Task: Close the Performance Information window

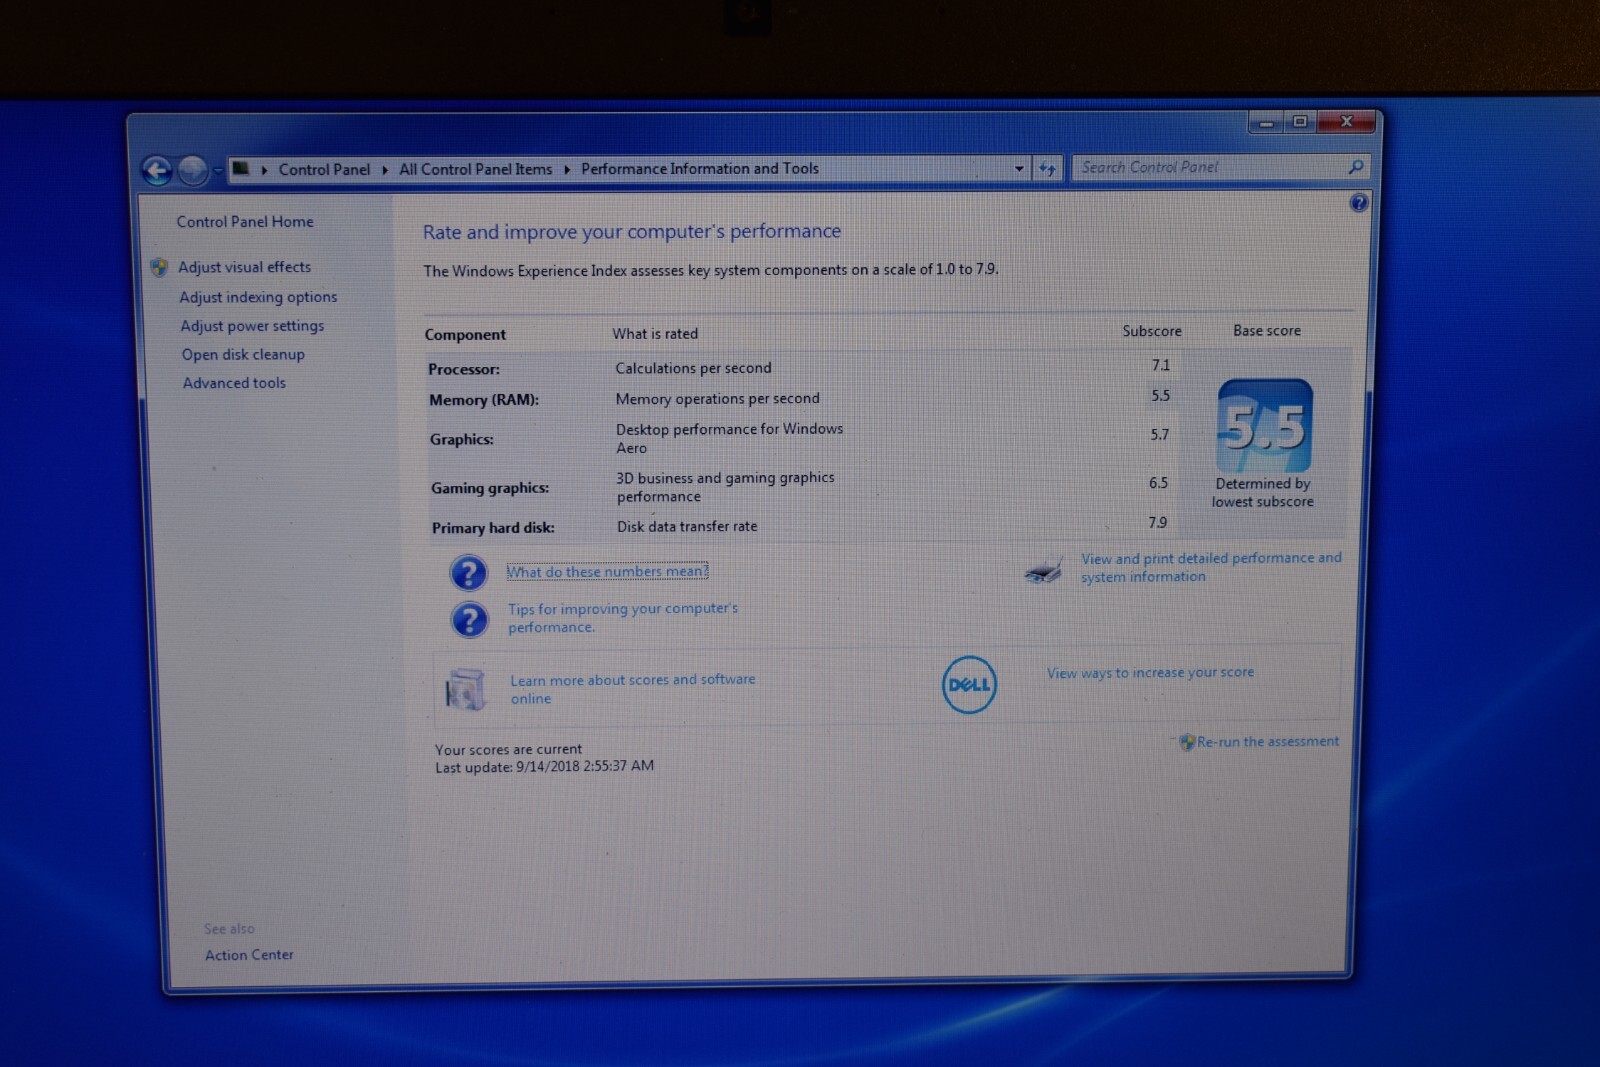Action: [x=1346, y=122]
